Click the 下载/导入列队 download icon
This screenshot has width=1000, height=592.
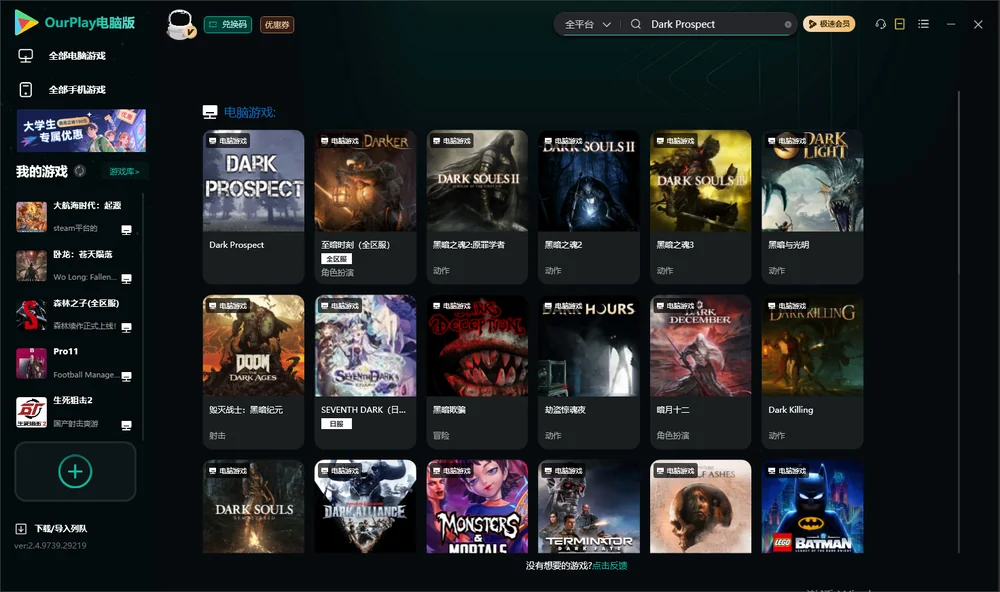click(21, 528)
